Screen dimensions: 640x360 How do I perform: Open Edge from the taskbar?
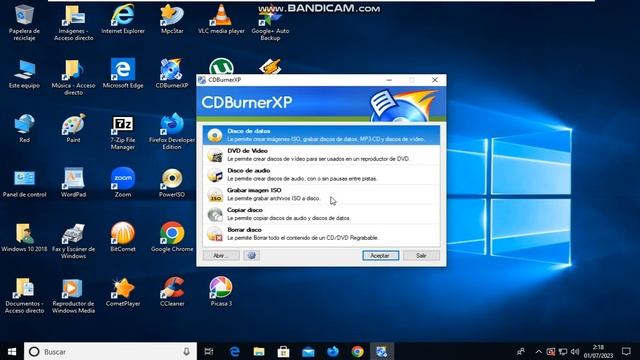click(234, 351)
